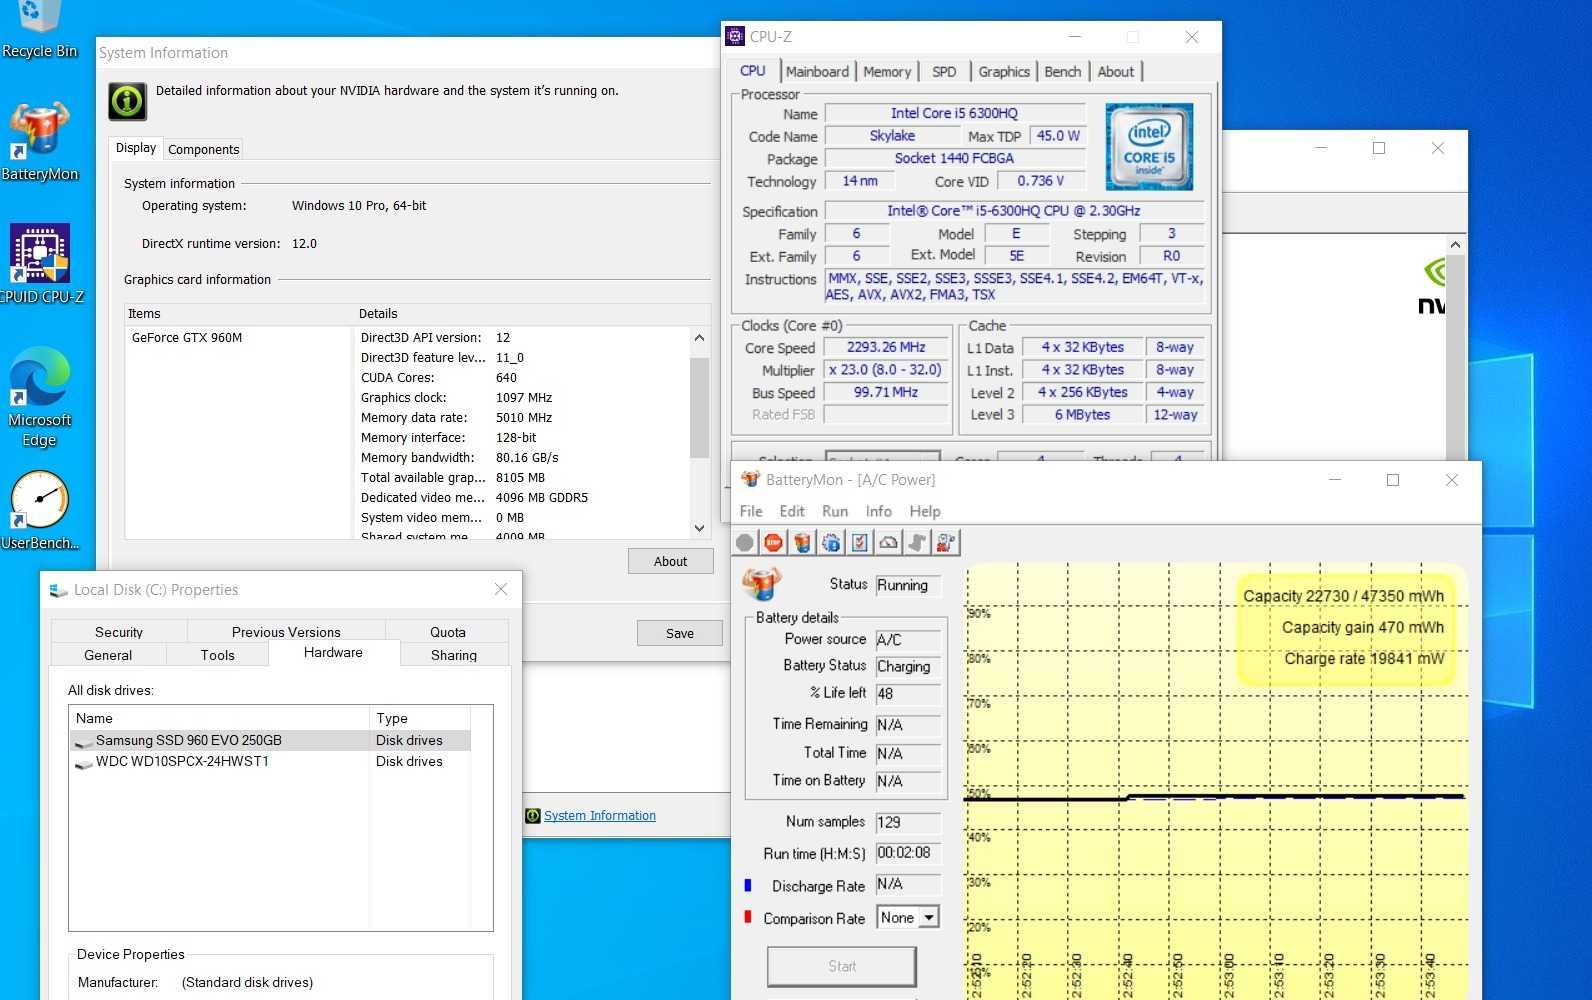Click the About button in System Information

coord(671,561)
